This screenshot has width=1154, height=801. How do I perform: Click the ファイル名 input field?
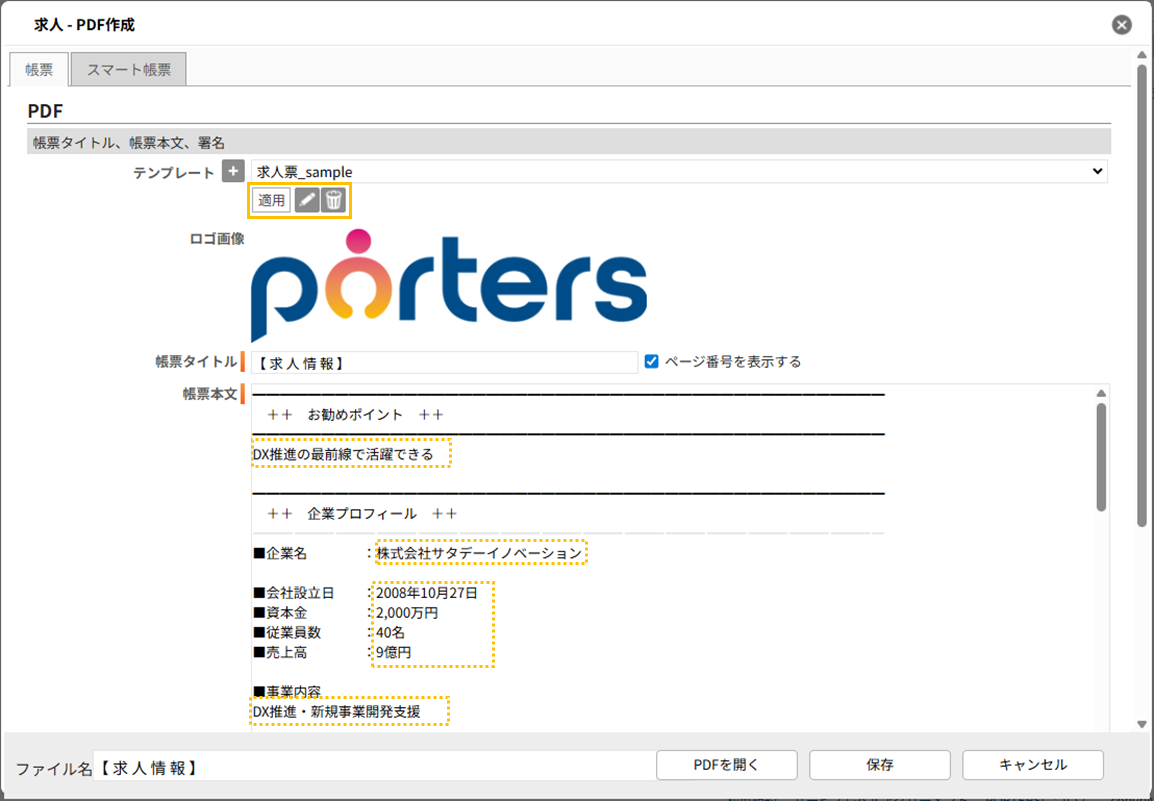point(372,767)
